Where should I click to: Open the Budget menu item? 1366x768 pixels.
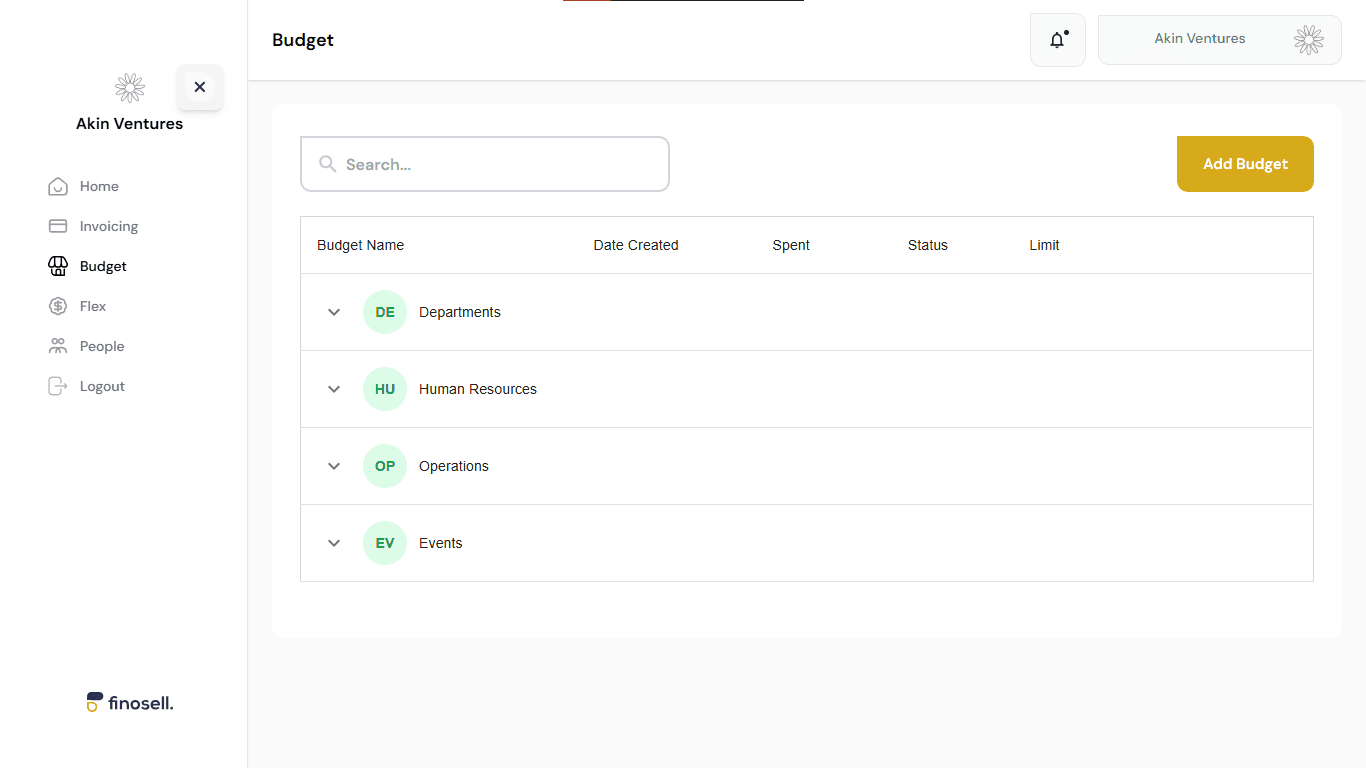coord(103,266)
